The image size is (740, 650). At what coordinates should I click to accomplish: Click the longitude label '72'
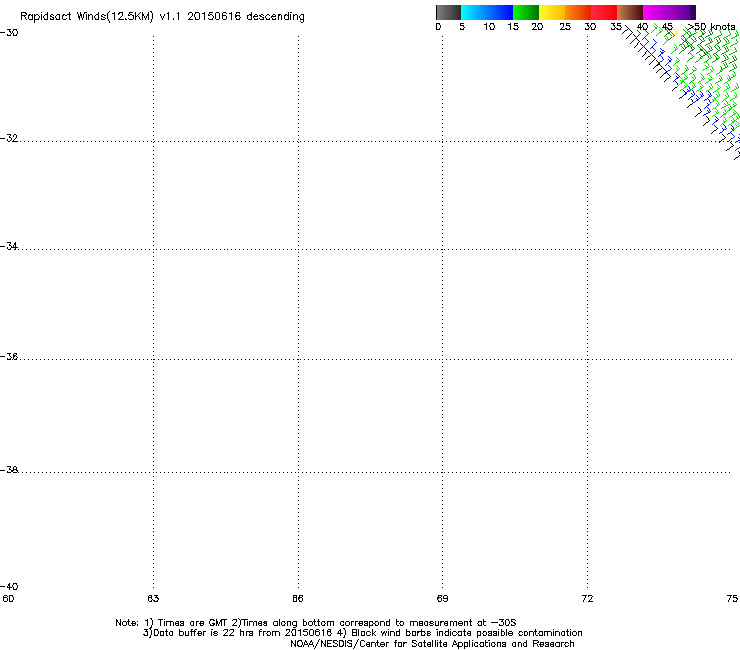point(587,599)
